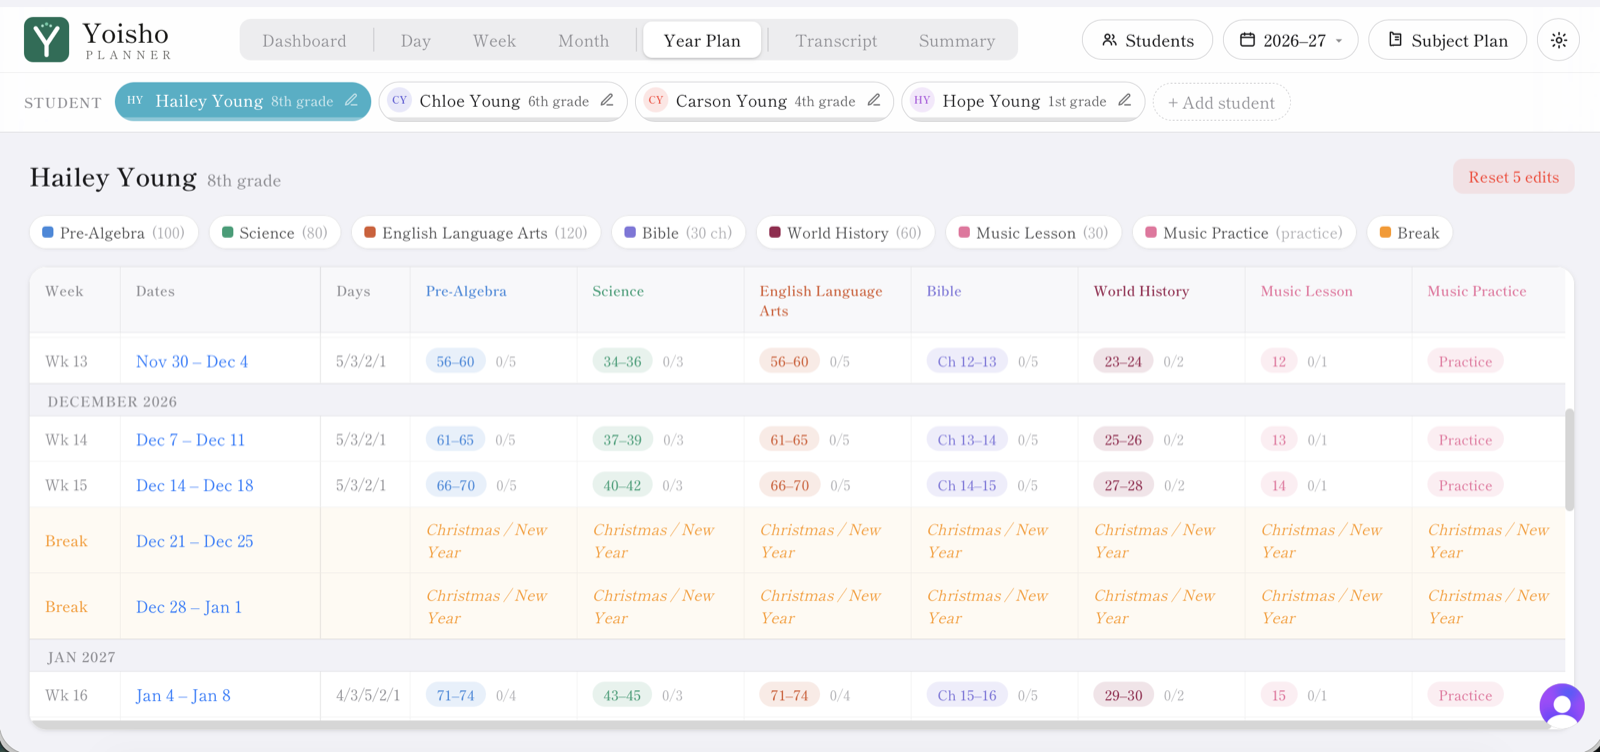Viewport: 1600px width, 752px height.
Task: Toggle the light/dark theme sun icon
Action: (x=1558, y=40)
